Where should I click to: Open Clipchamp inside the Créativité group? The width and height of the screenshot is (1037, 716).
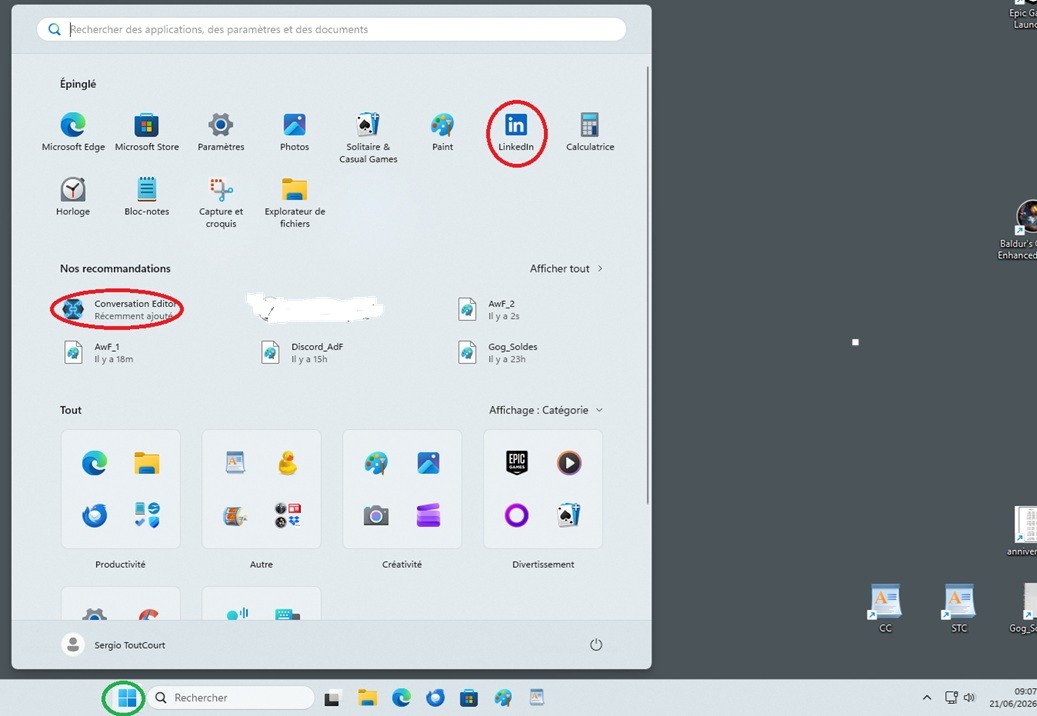(x=429, y=515)
